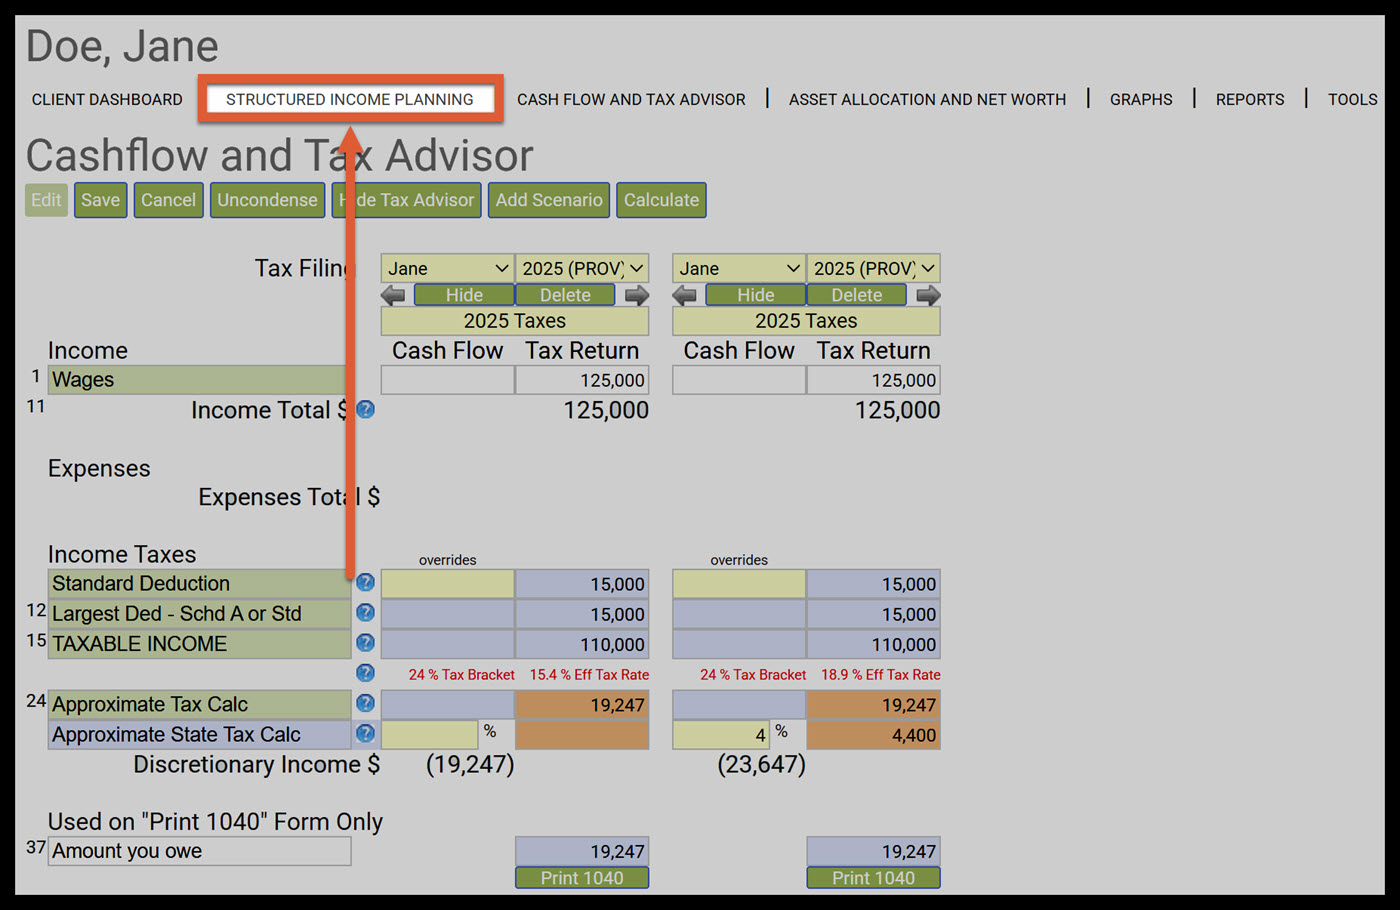The width and height of the screenshot is (1400, 910).
Task: Click first scenario 2025 Taxes title field
Action: pyautogui.click(x=515, y=321)
